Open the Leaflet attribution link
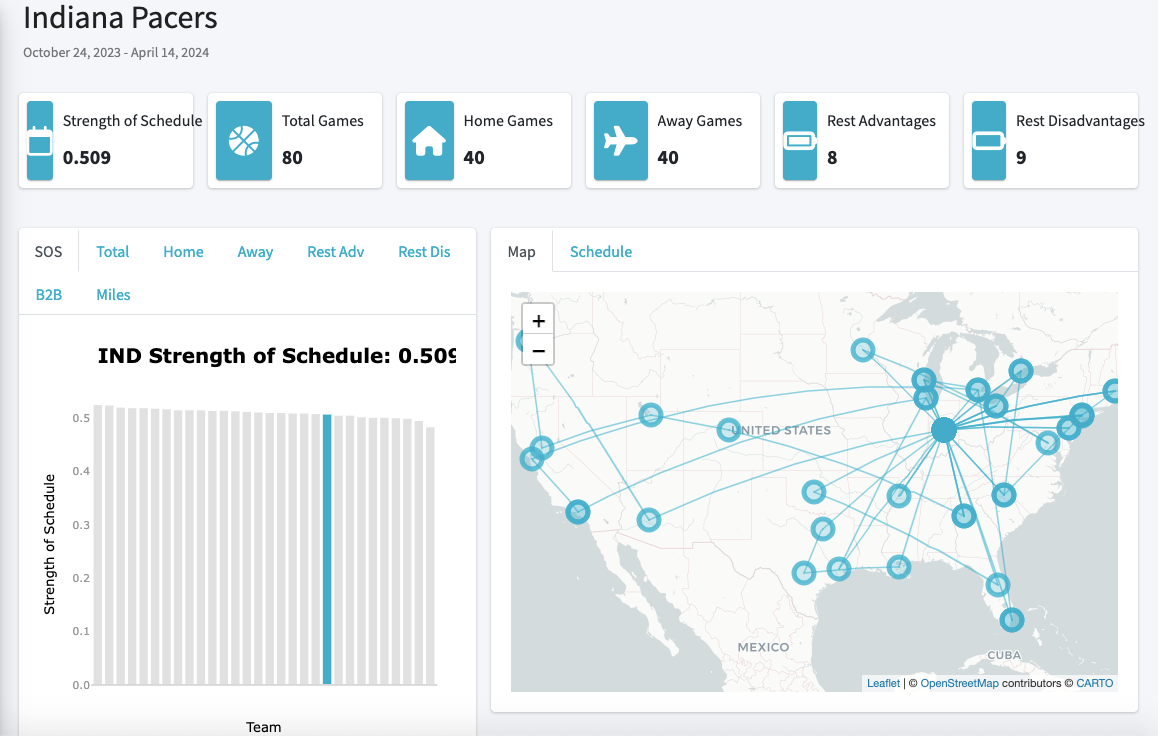Screen dimensions: 1158x736 pyautogui.click(x=883, y=684)
